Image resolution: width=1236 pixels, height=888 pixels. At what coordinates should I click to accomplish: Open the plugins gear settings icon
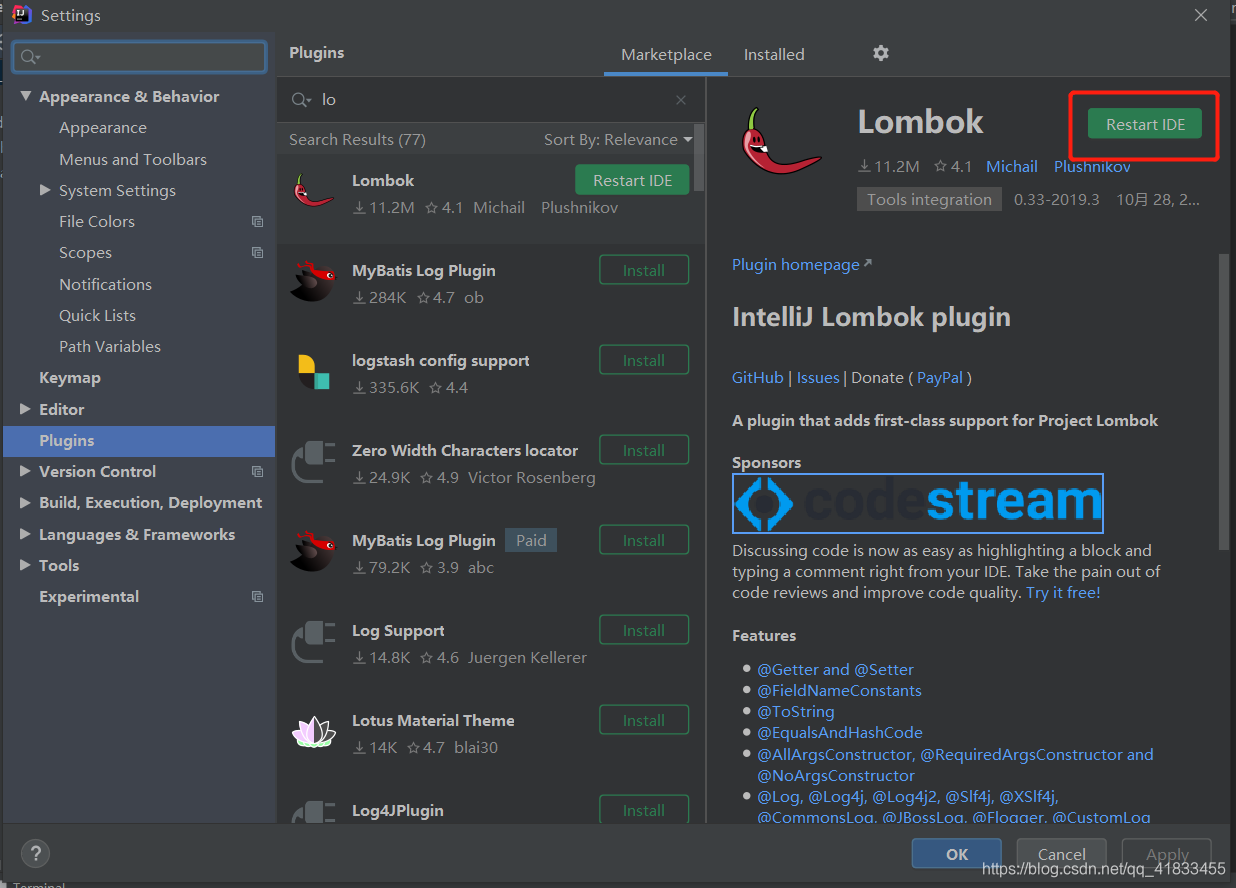880,53
